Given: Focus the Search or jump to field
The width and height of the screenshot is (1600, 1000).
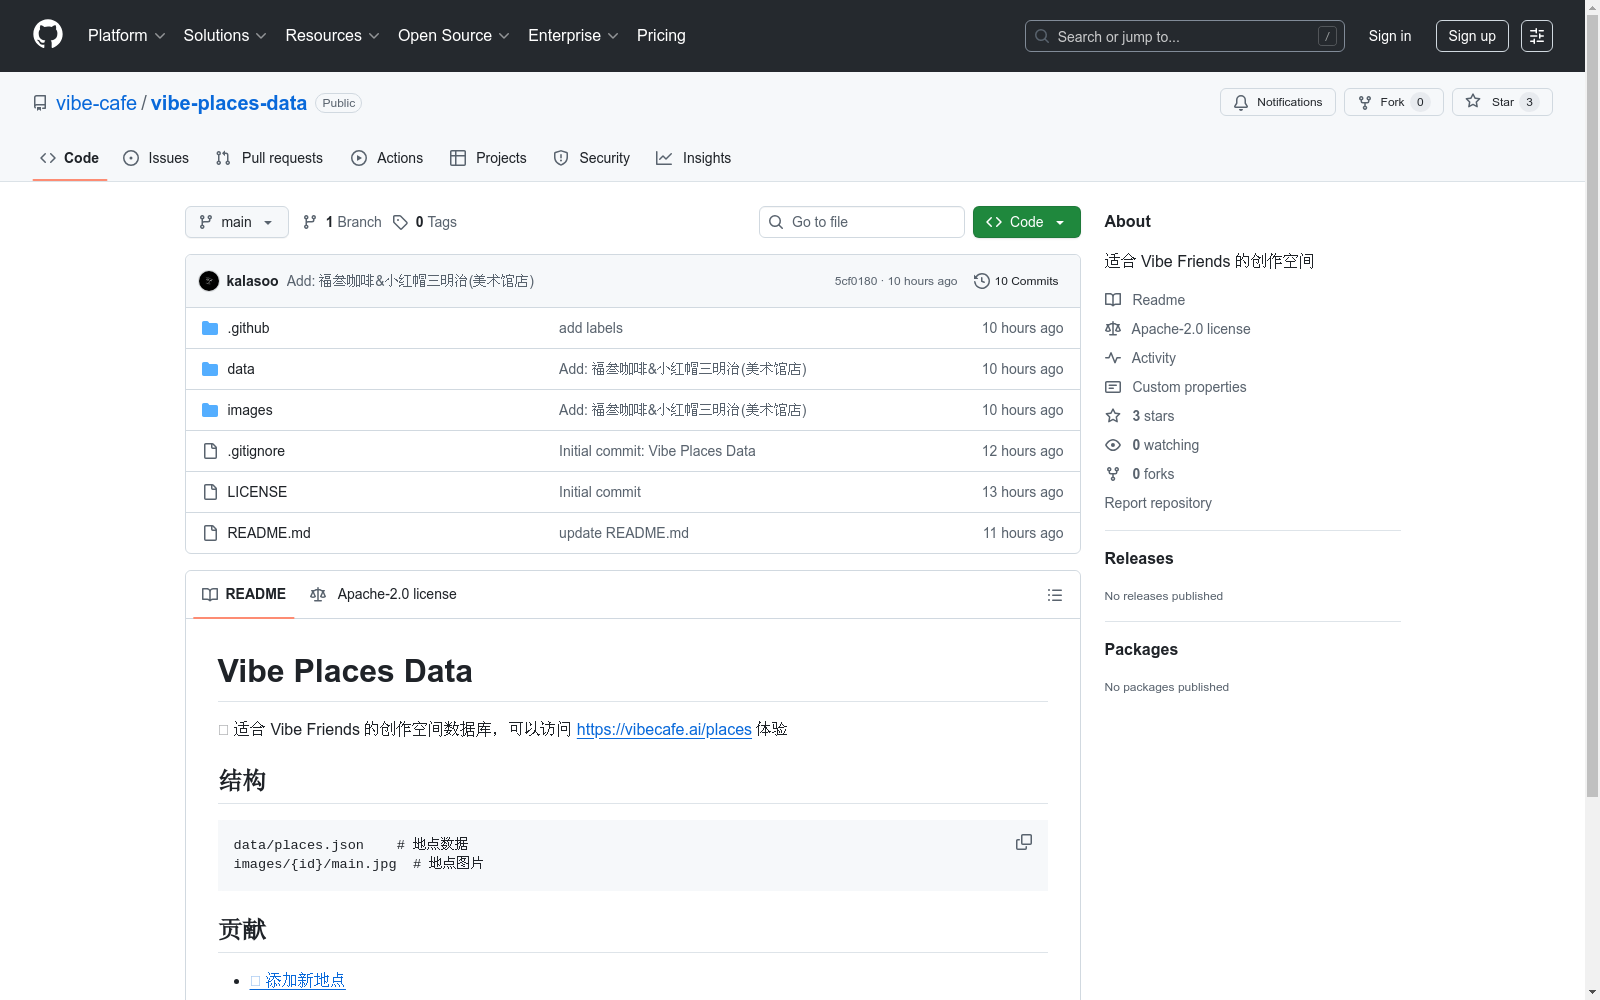Looking at the screenshot, I should pyautogui.click(x=1185, y=36).
